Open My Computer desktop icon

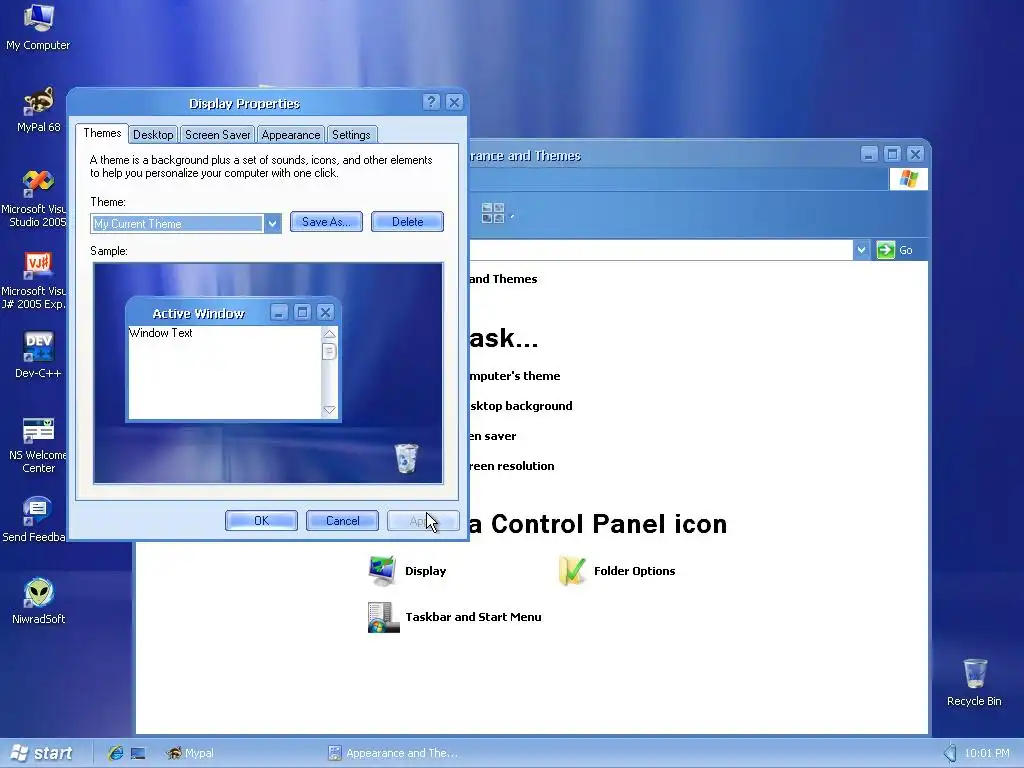click(38, 27)
